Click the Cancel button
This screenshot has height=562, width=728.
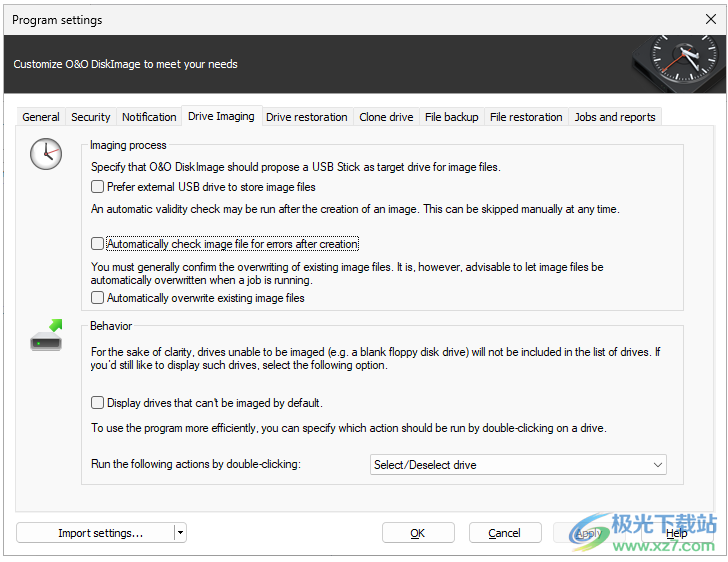505,533
